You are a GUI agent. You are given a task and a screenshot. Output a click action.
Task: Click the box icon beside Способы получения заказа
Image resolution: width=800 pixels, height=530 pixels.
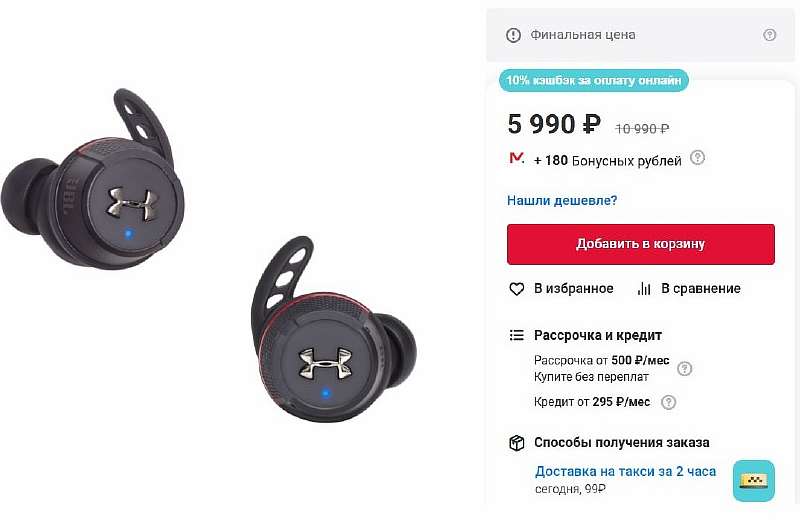coord(516,443)
